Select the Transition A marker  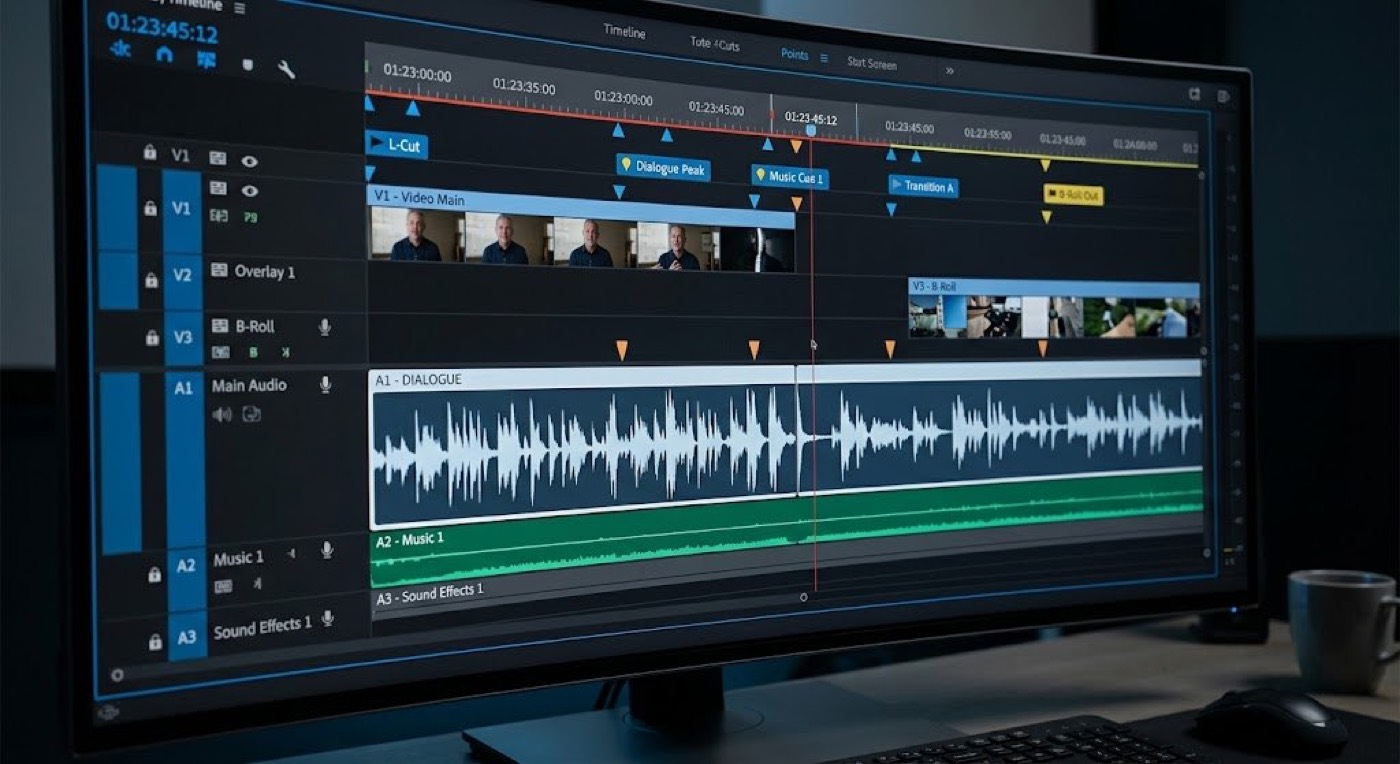click(x=923, y=187)
